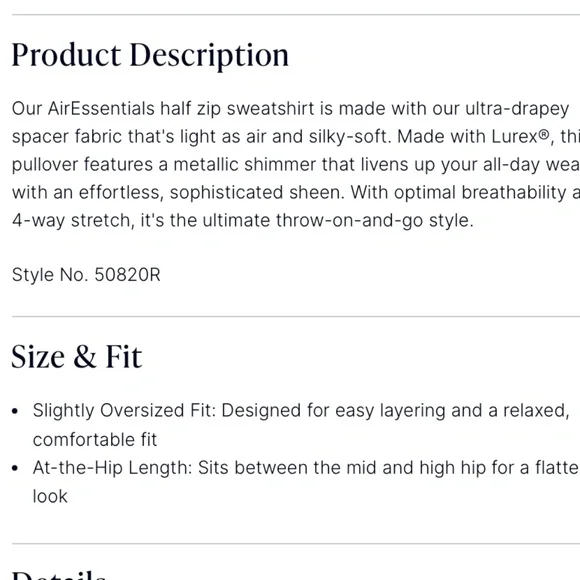Click 'throw-on-and-go style' text
This screenshot has height=580, width=580.
tap(374, 221)
